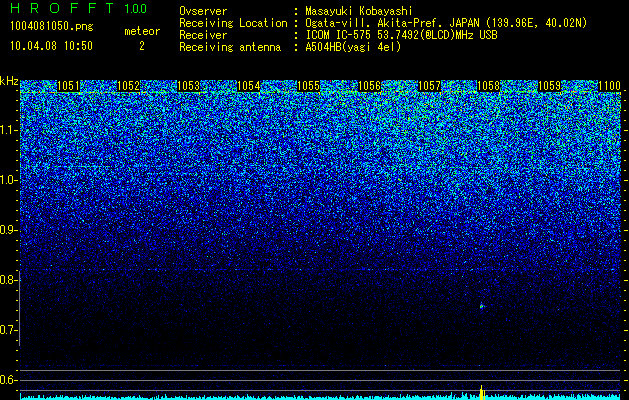Click the 1054 time marker

point(249,86)
